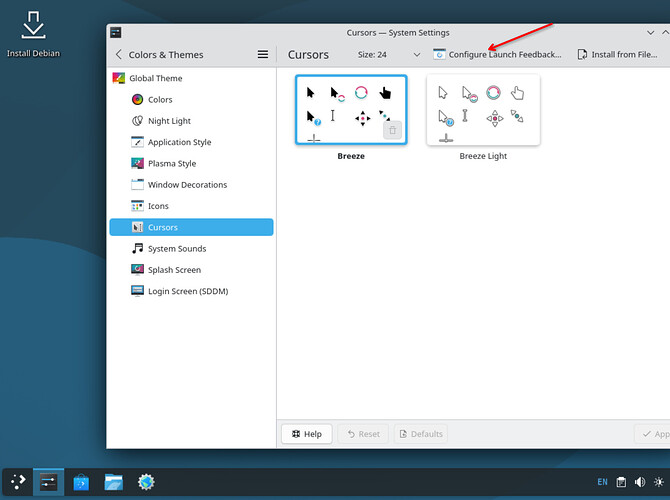Select Colors in the sidebar
The image size is (670, 500).
[191, 100]
